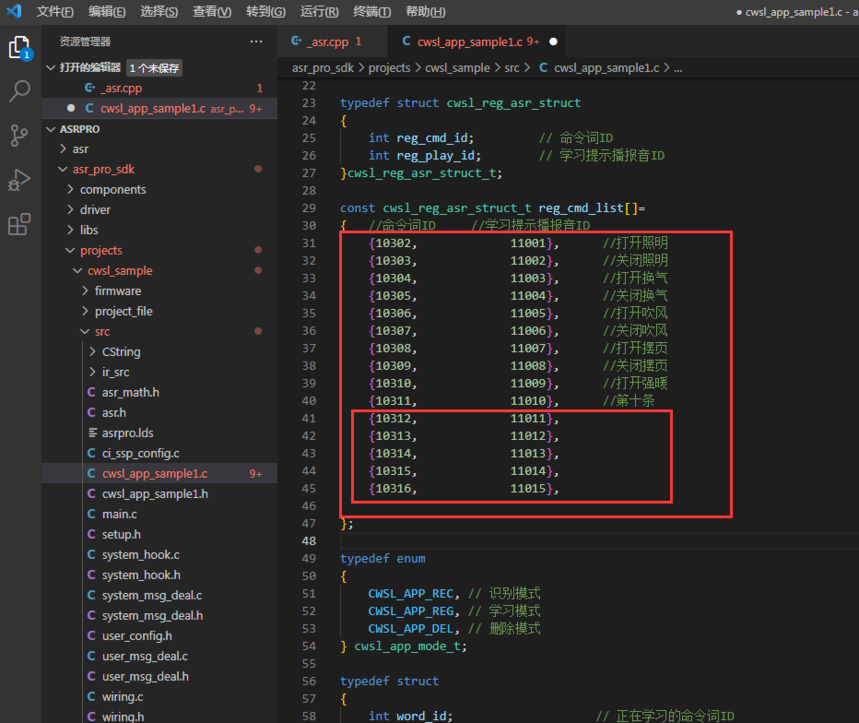This screenshot has width=859, height=723.
Task: Open the Run and Debug view icon
Action: click(20, 180)
